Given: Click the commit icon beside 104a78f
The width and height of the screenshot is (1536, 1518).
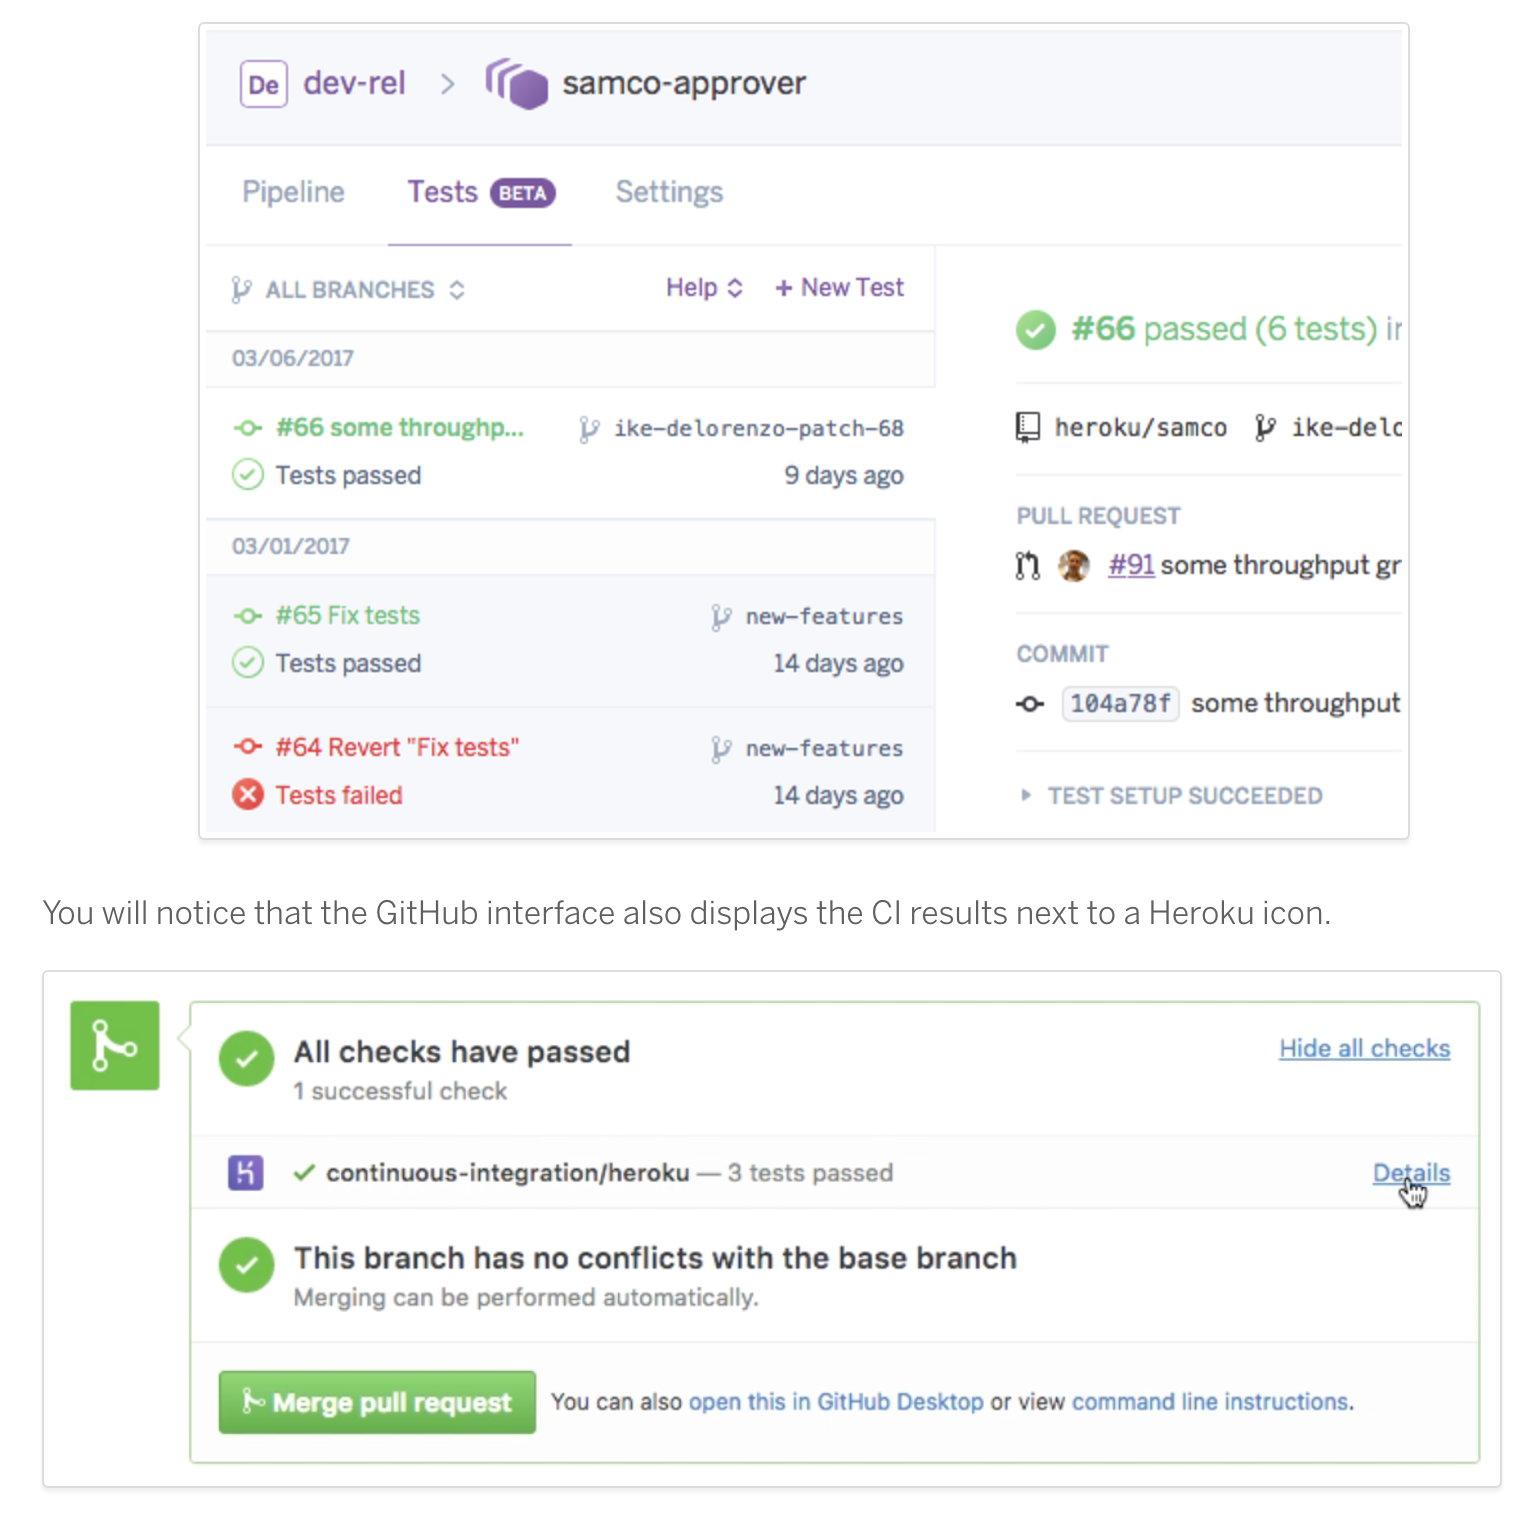Looking at the screenshot, I should coord(1030,704).
